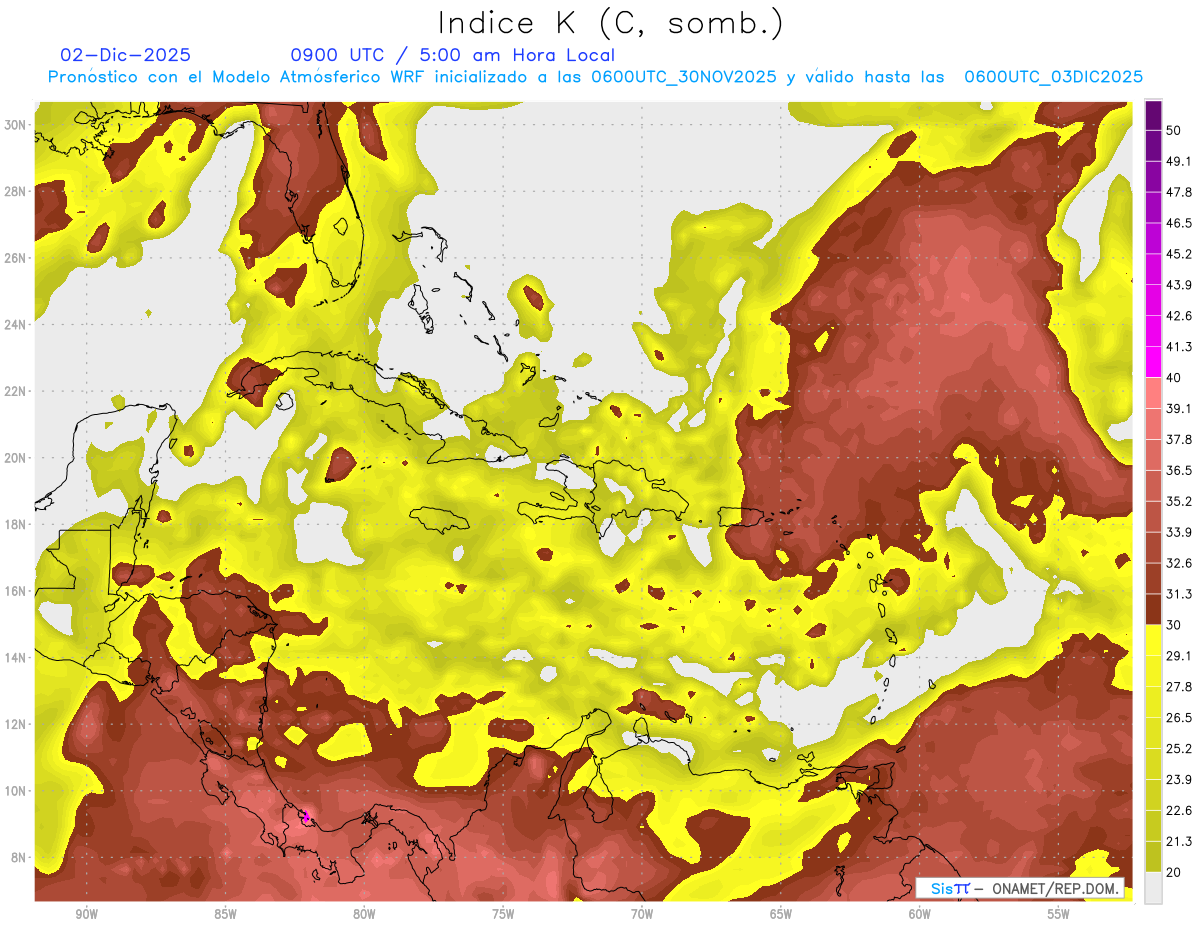Click longitude label "80W"
The image size is (1200, 927).
click(364, 914)
